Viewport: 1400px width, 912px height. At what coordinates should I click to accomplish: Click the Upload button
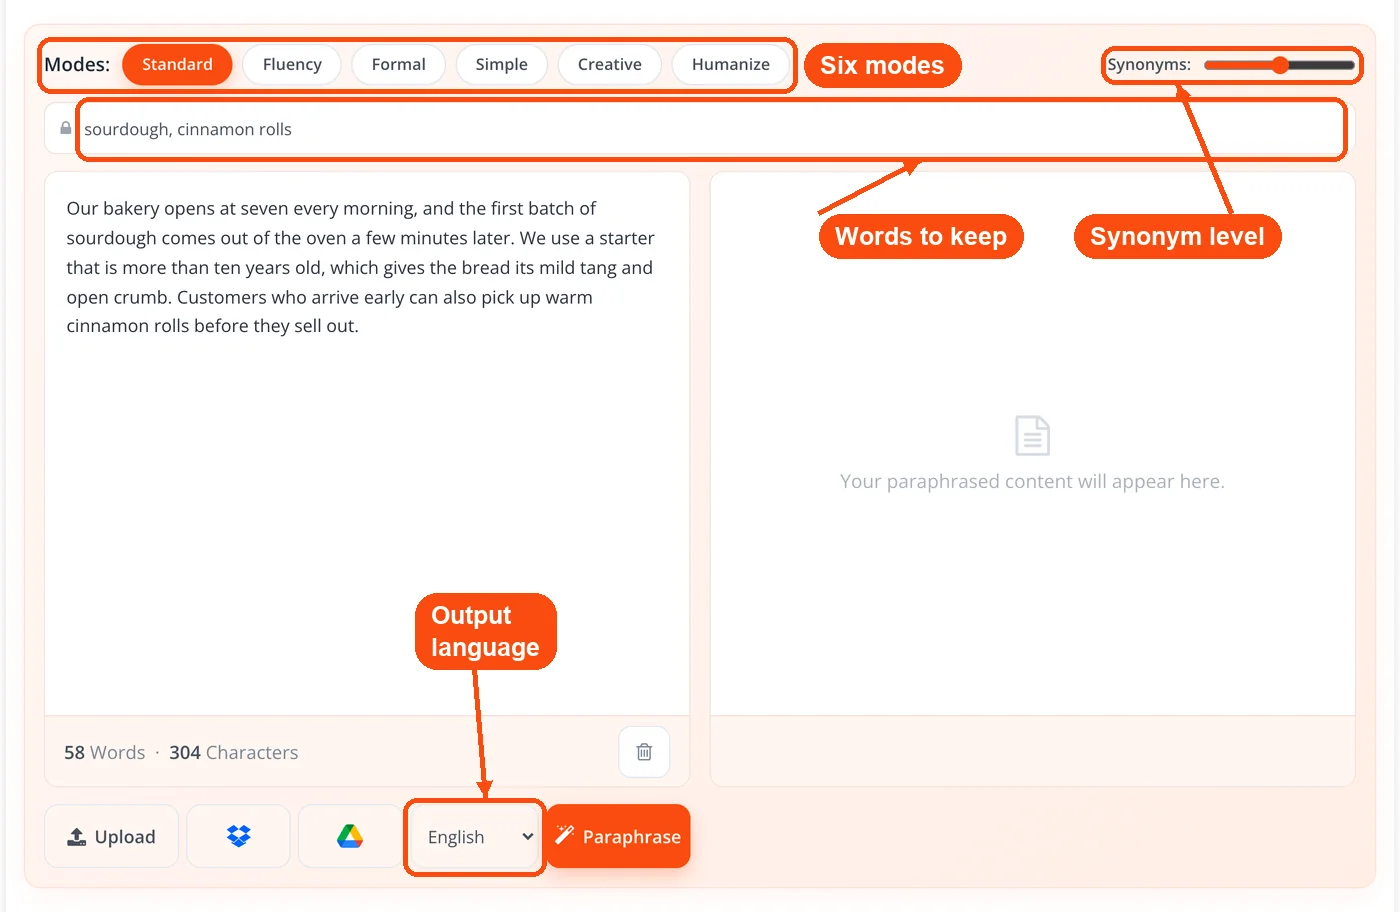[111, 836]
